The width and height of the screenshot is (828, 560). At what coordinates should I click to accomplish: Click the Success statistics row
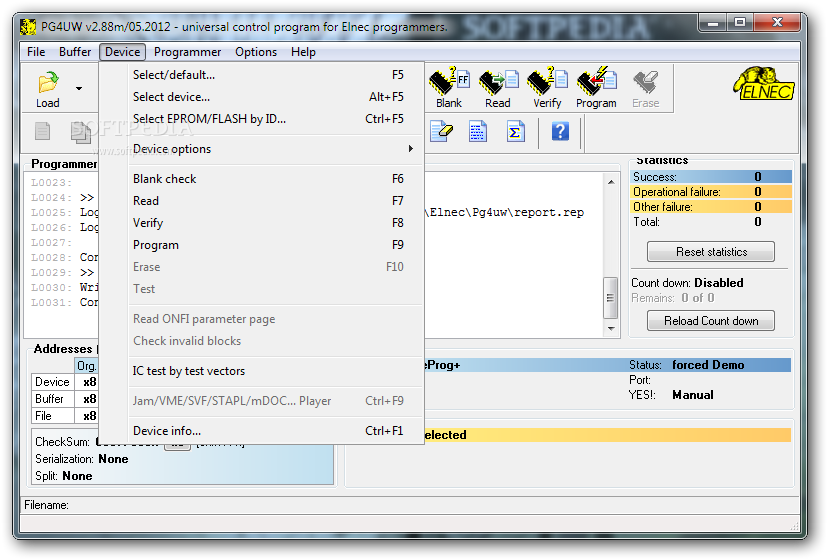coord(711,176)
